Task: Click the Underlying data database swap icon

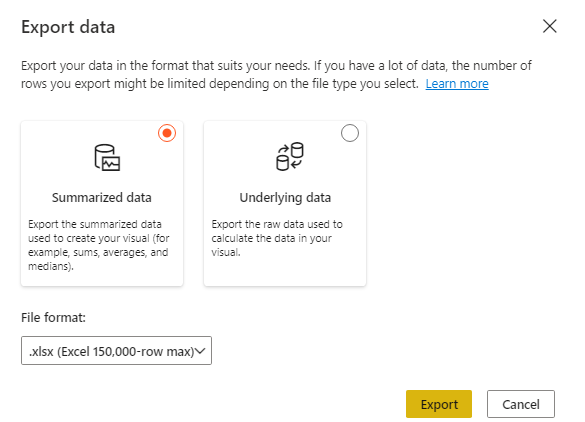Action: pyautogui.click(x=290, y=156)
